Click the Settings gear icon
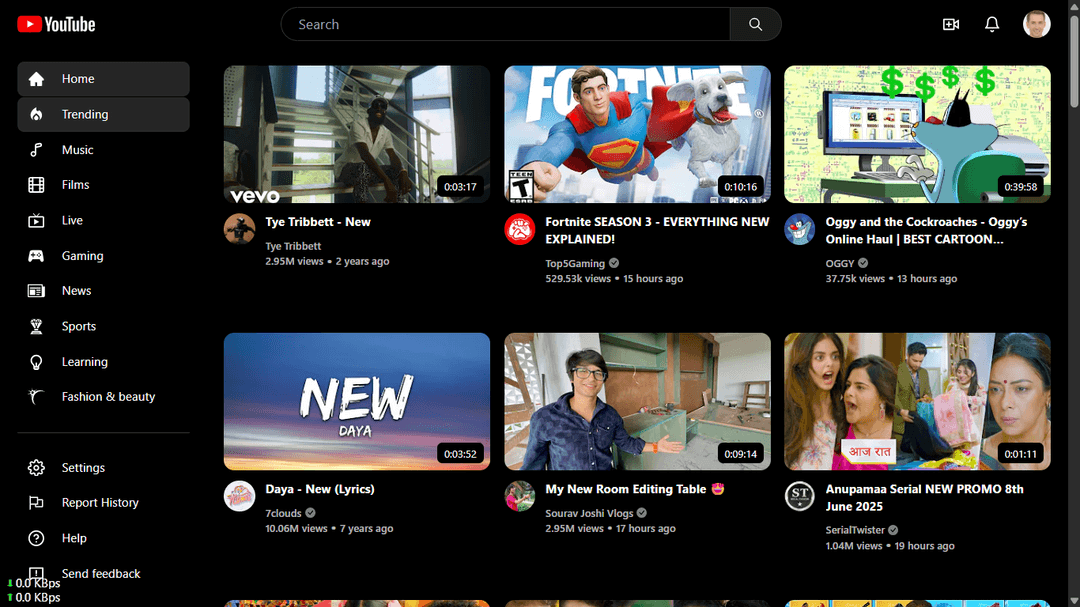 37,468
